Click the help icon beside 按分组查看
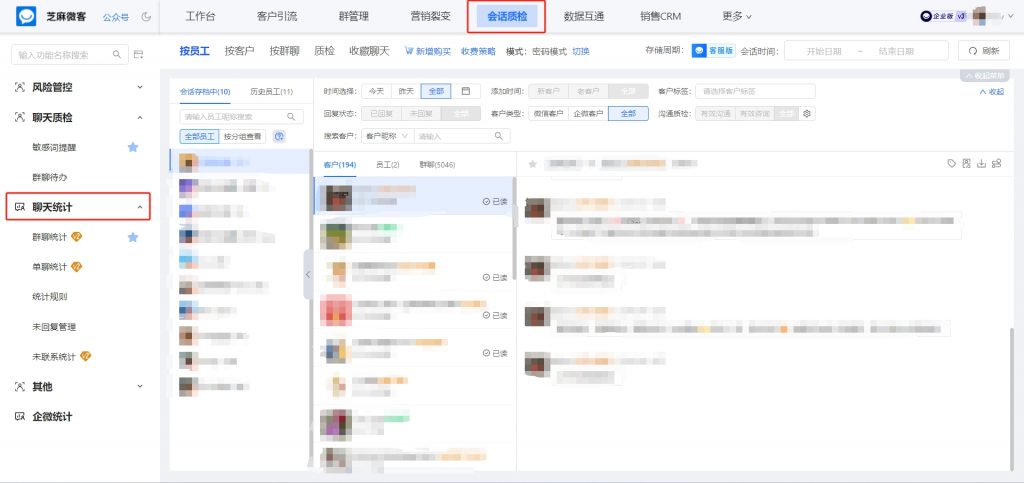Screen dimensions: 1024x483 point(279,136)
